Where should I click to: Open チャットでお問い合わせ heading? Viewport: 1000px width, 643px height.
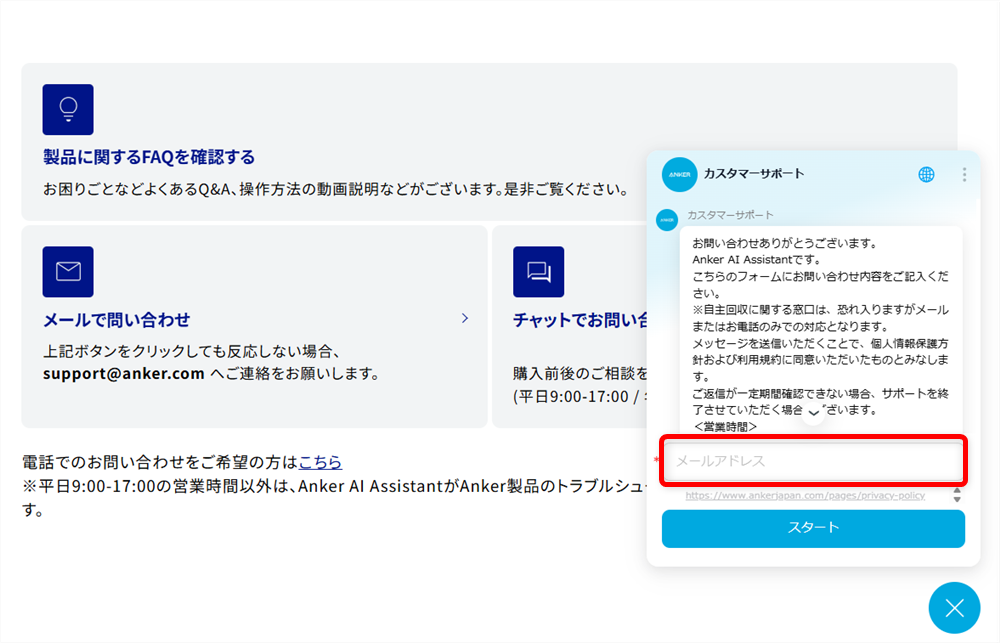click(x=580, y=320)
